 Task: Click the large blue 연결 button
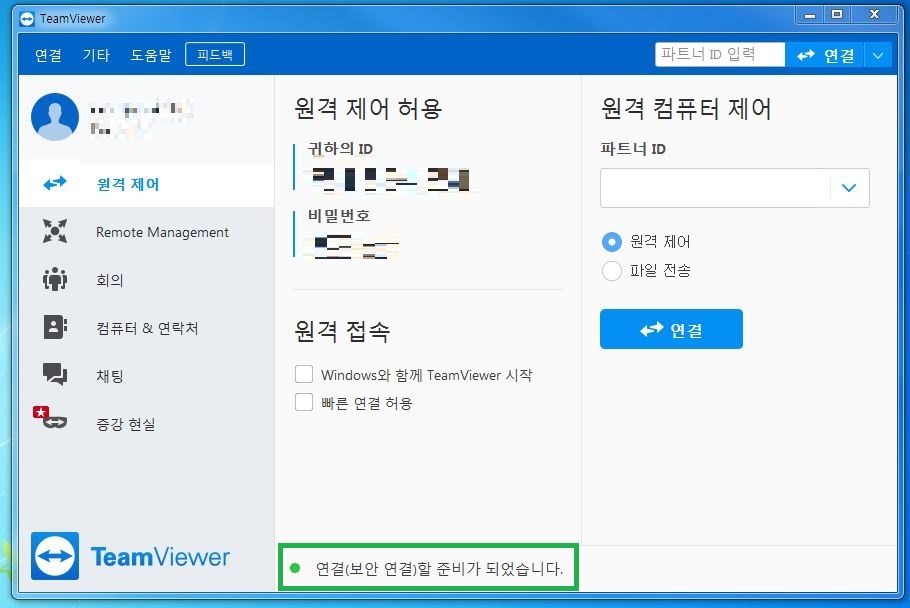point(671,329)
